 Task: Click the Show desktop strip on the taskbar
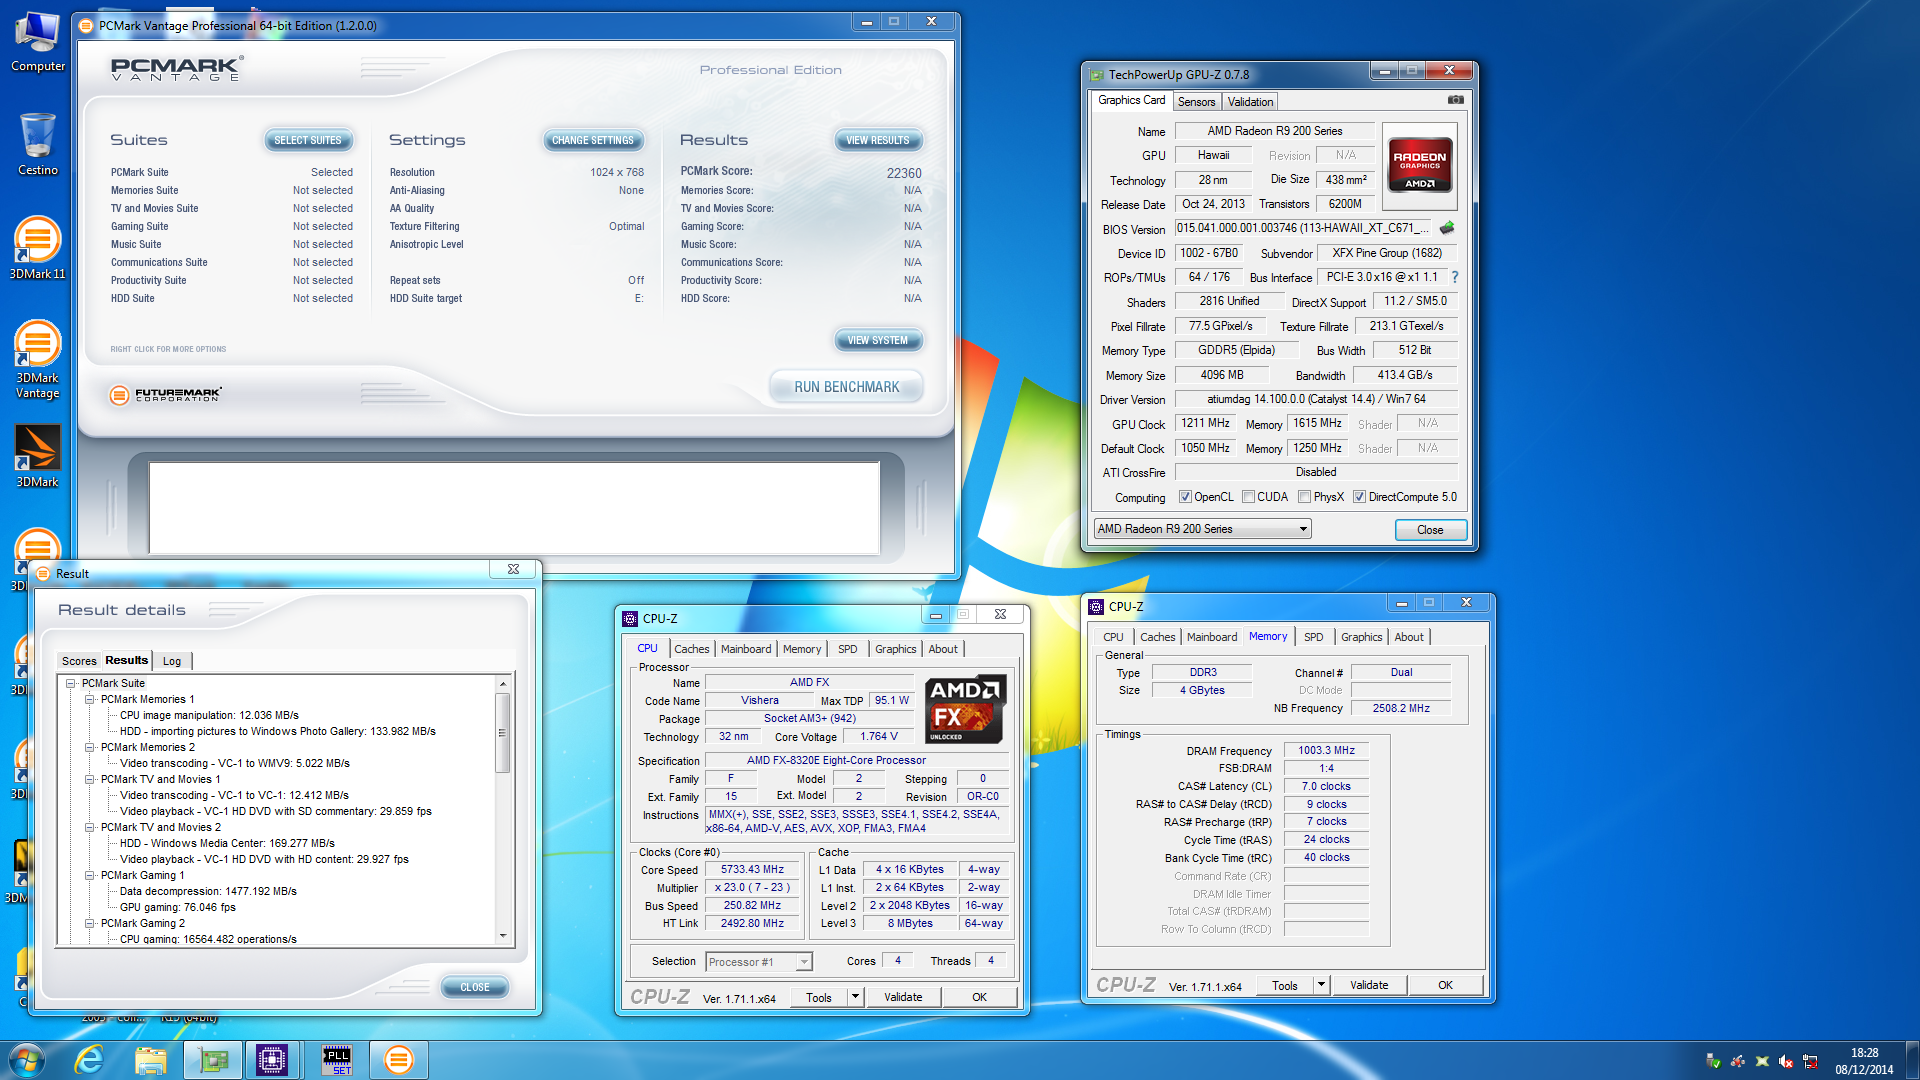point(1912,1061)
